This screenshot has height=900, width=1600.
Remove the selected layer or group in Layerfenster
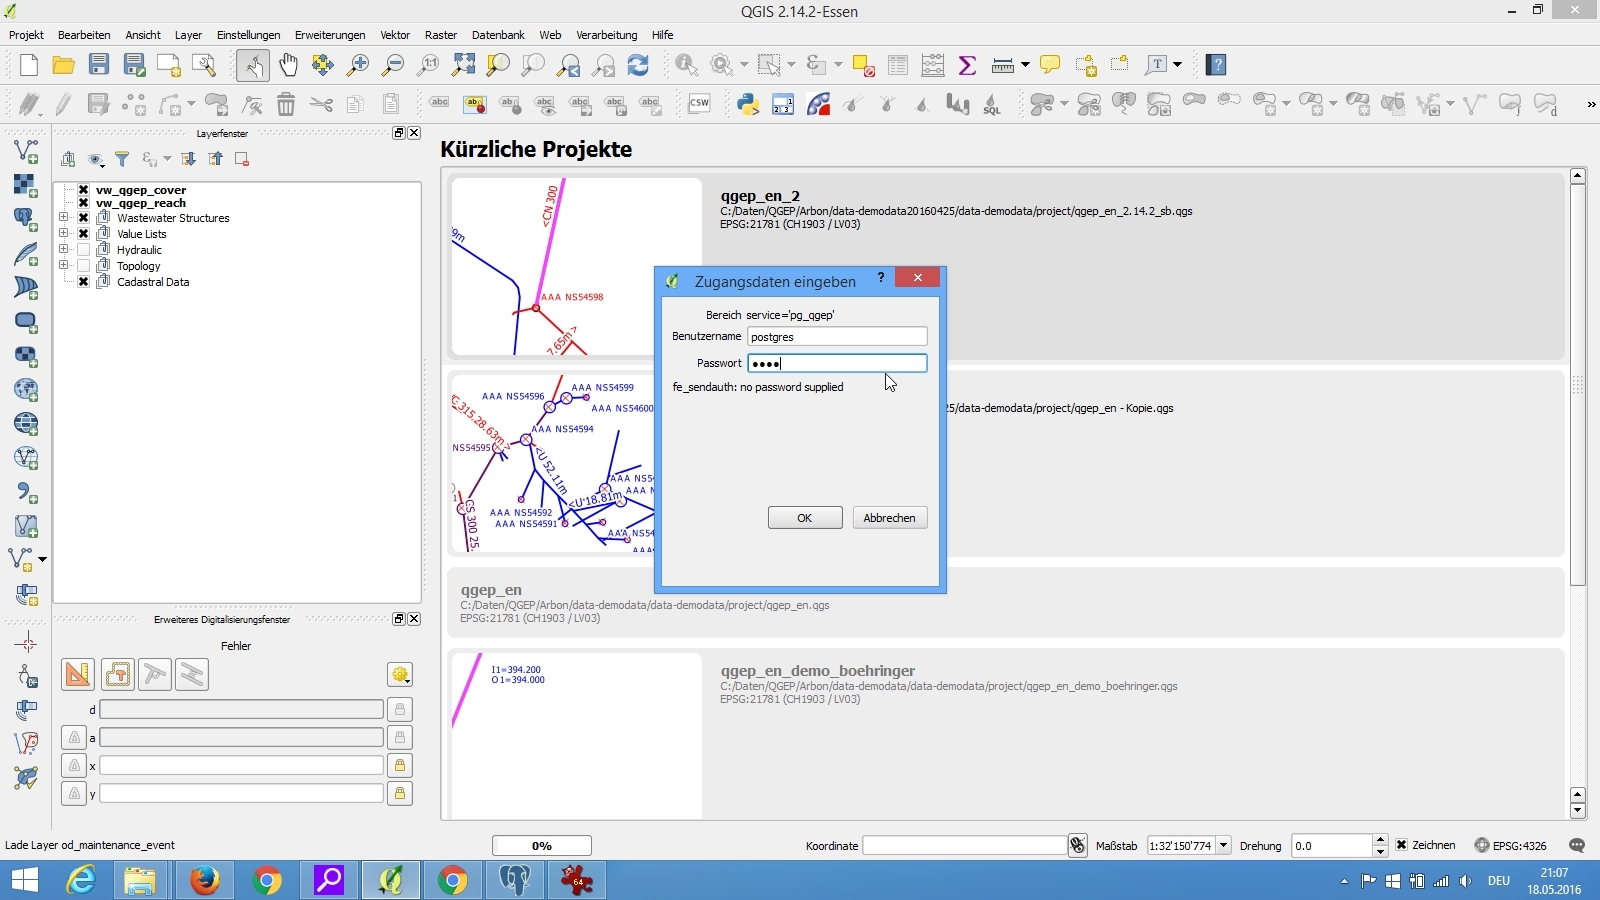(242, 159)
